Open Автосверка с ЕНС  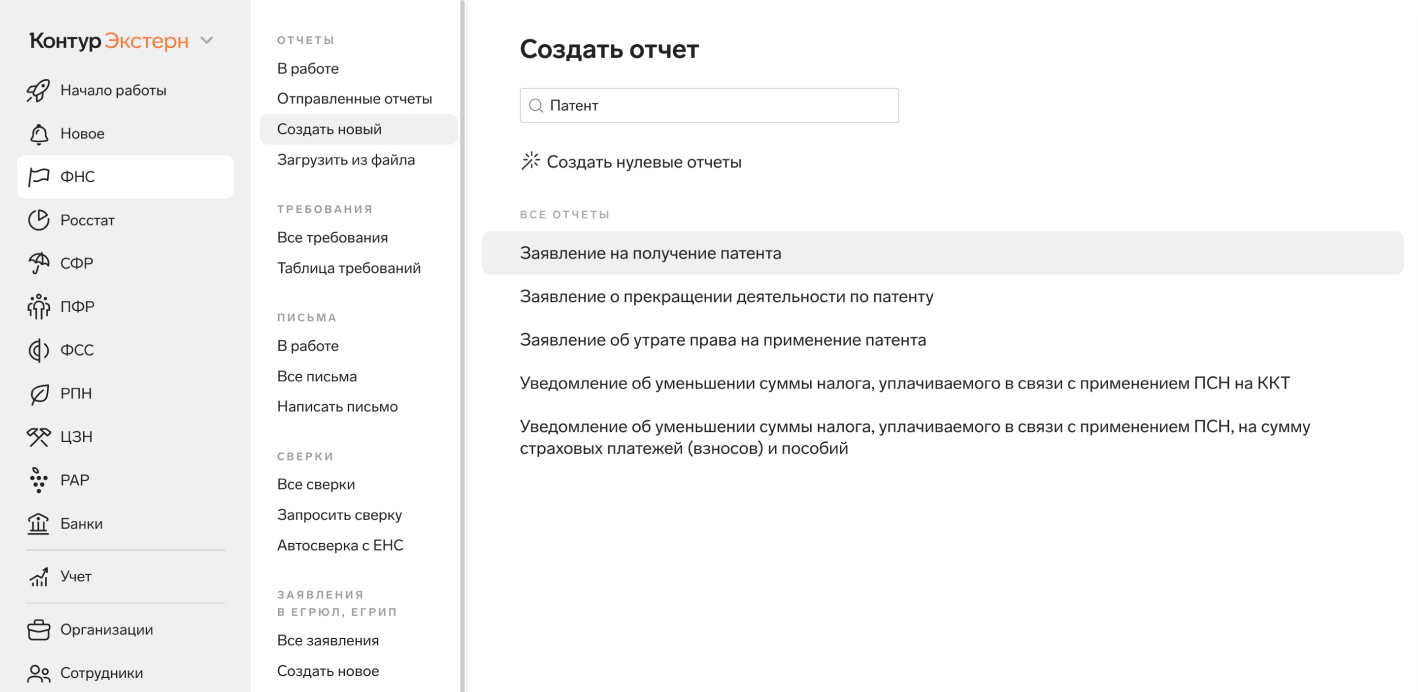[x=340, y=546]
